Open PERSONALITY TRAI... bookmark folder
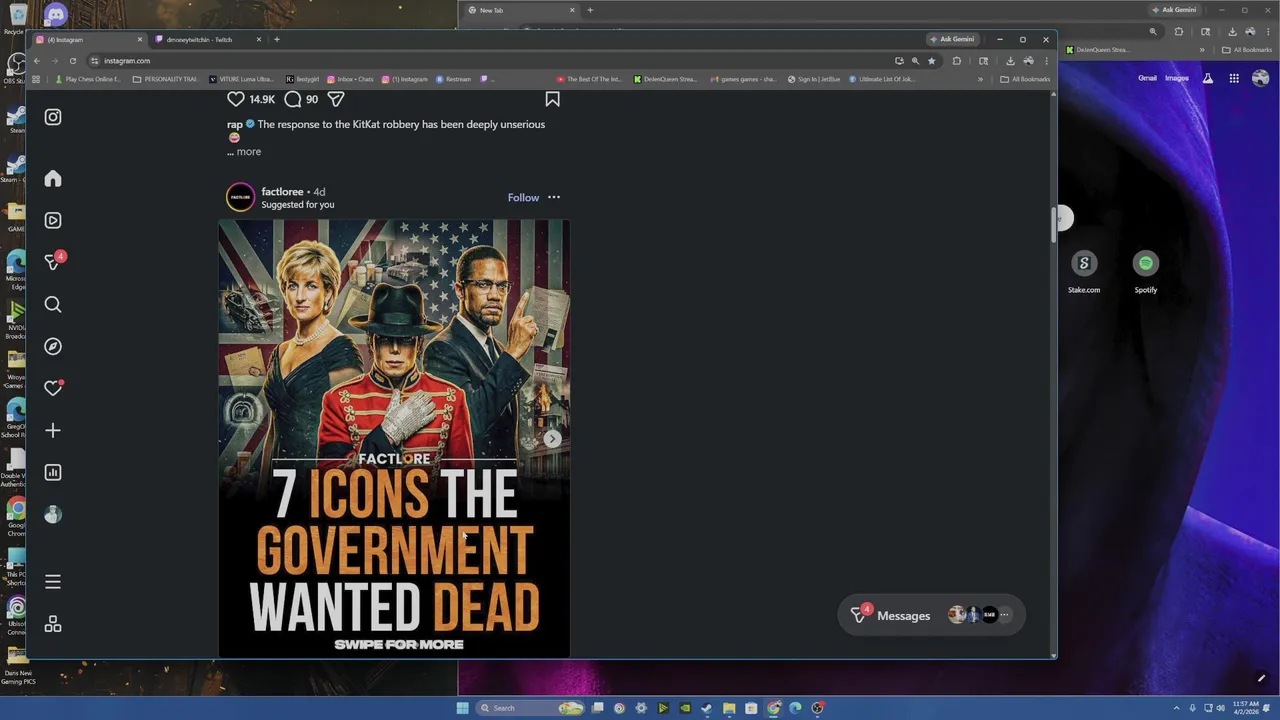Screen dimensions: 1280x720 coord(166,79)
